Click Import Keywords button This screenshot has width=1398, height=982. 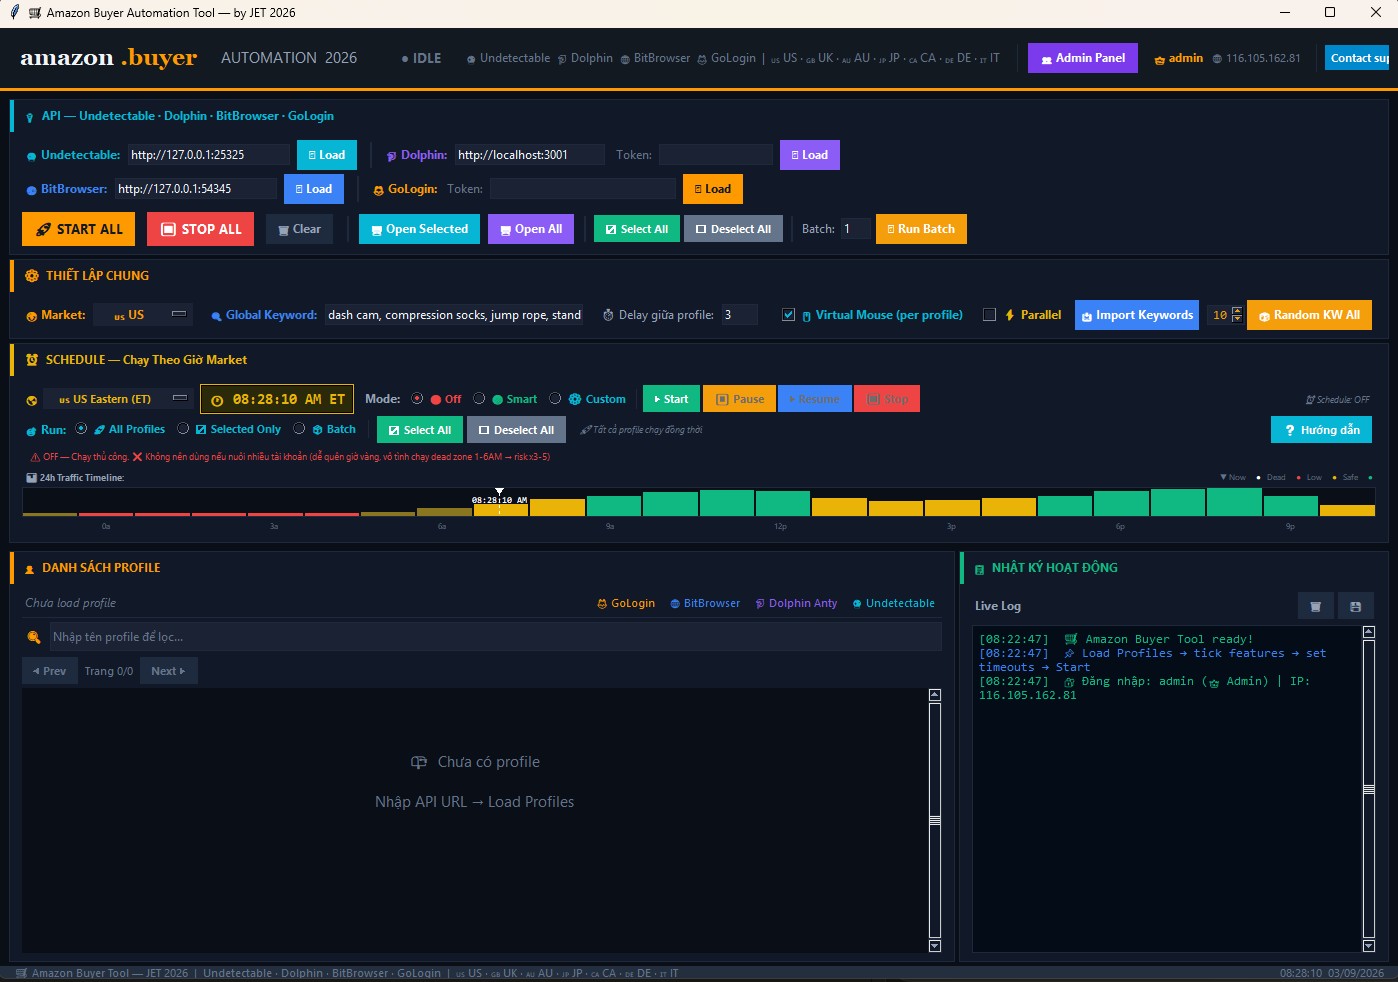click(1137, 315)
